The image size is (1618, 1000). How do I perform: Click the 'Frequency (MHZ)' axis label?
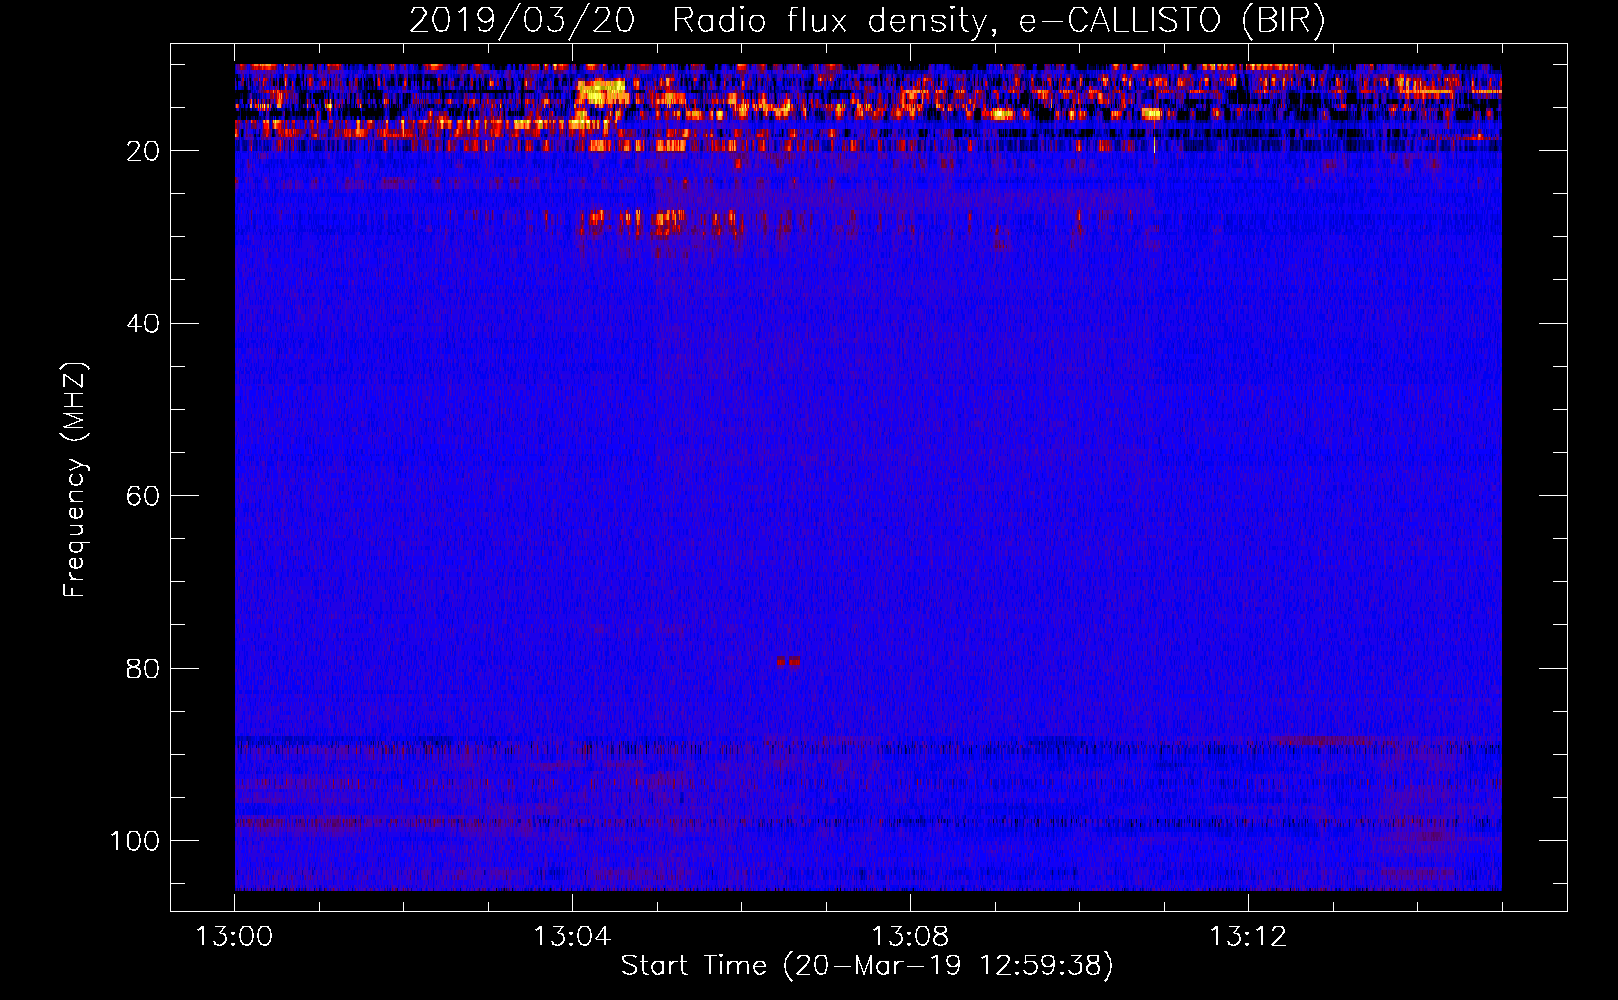coord(74,479)
